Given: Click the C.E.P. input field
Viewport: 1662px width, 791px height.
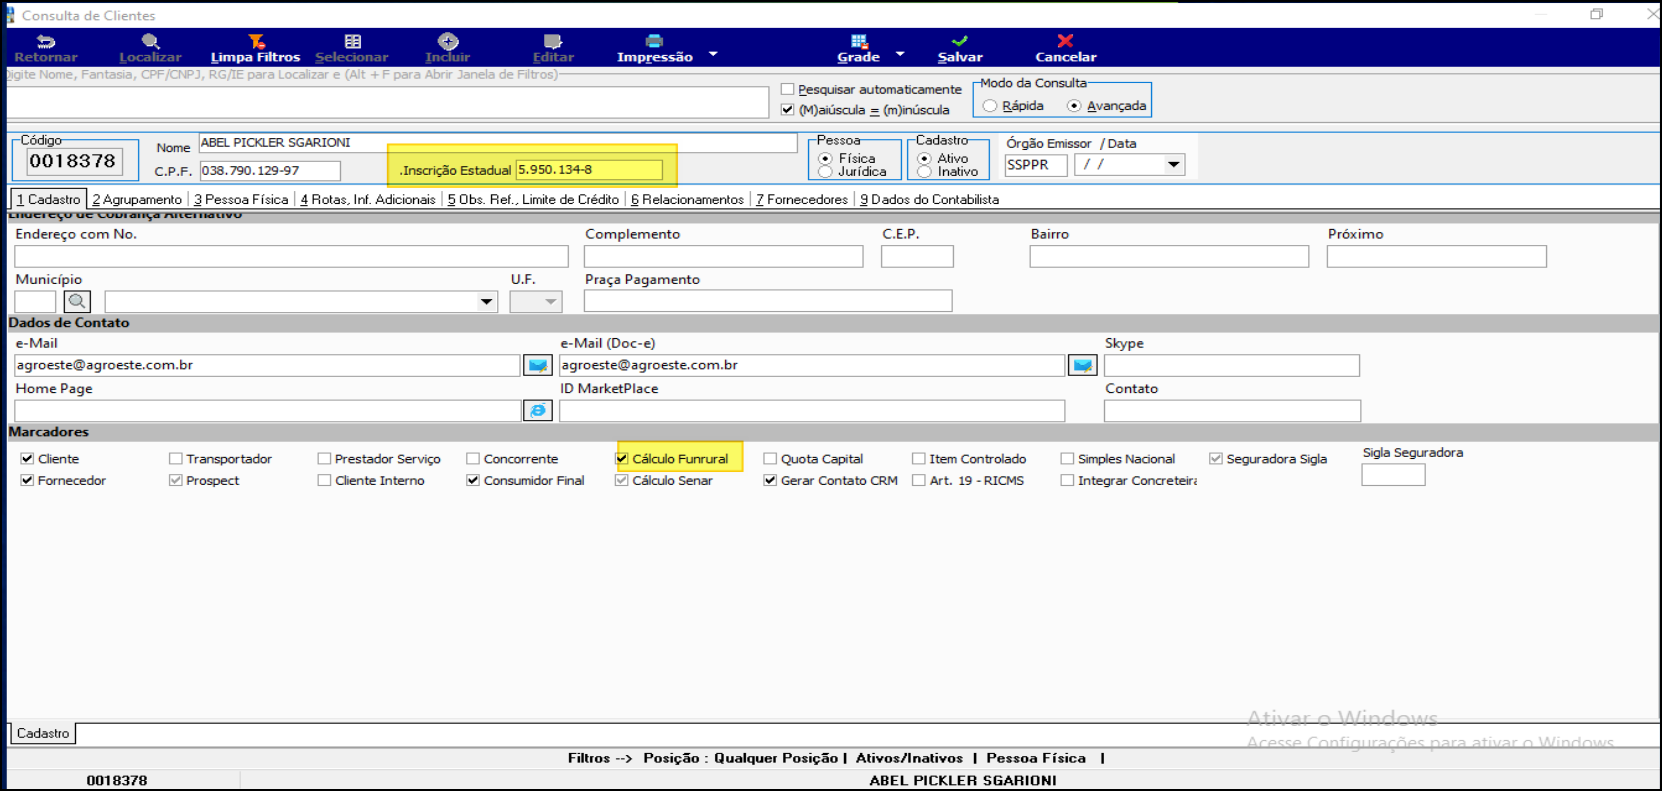Looking at the screenshot, I should (x=917, y=257).
